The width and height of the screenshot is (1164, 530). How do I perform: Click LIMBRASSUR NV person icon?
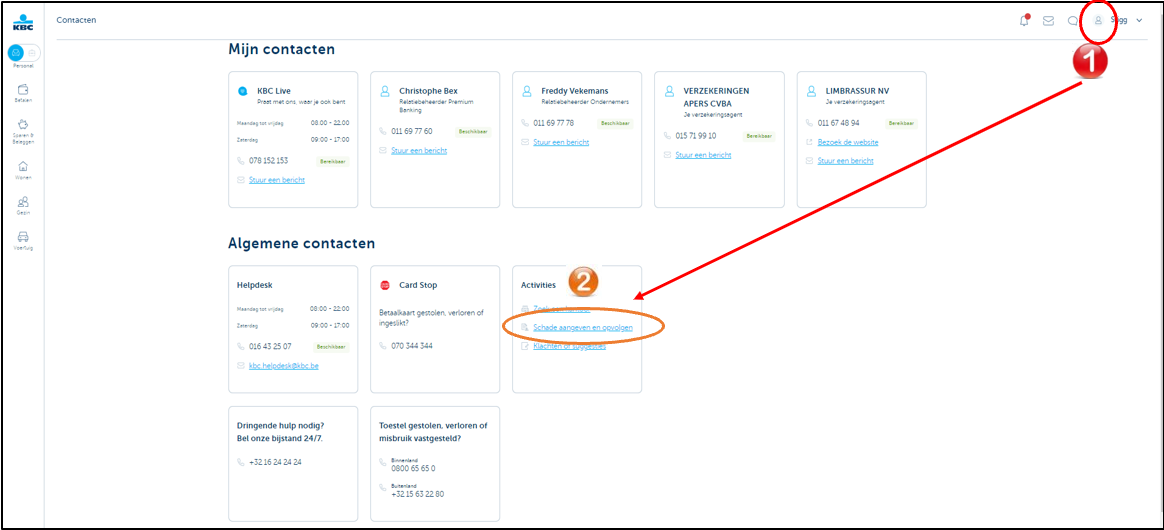click(x=811, y=91)
